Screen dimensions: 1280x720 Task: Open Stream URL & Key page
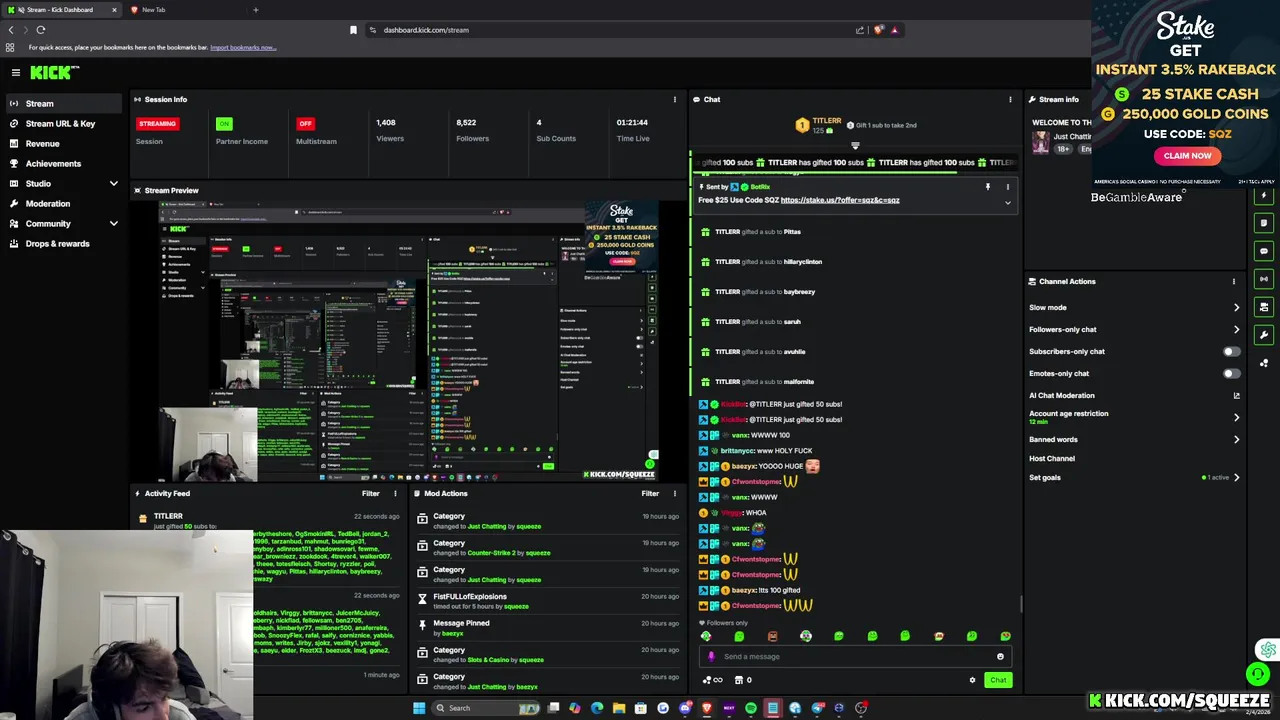click(x=62, y=123)
